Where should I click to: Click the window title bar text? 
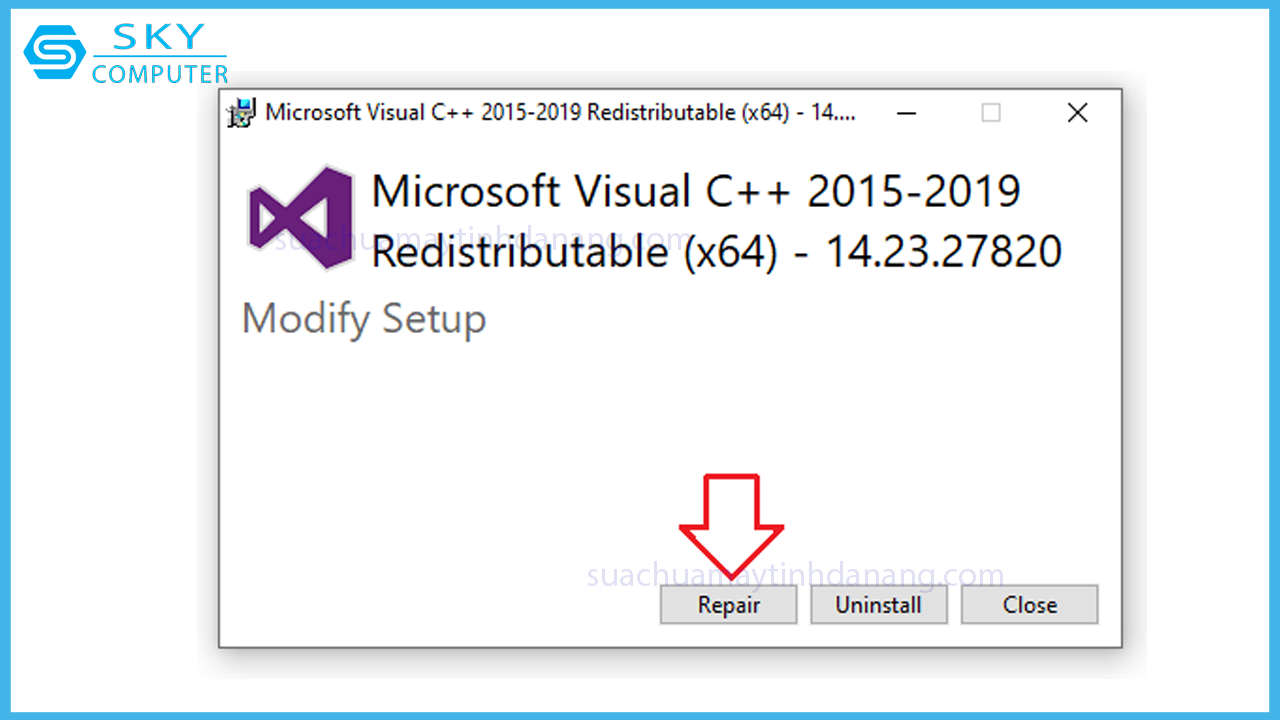coord(560,113)
